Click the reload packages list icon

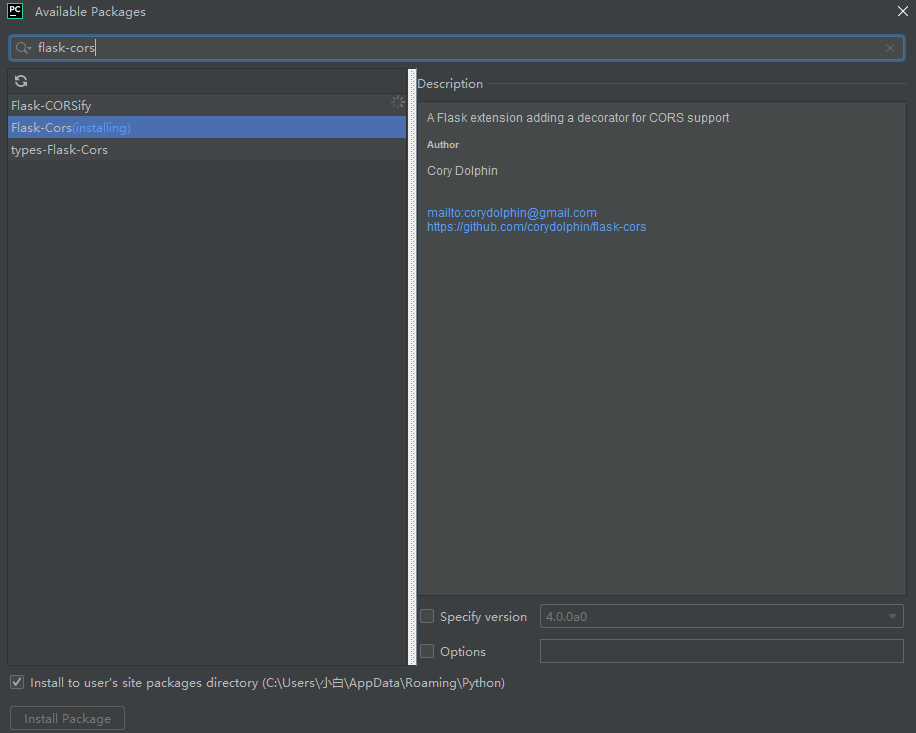click(x=21, y=81)
